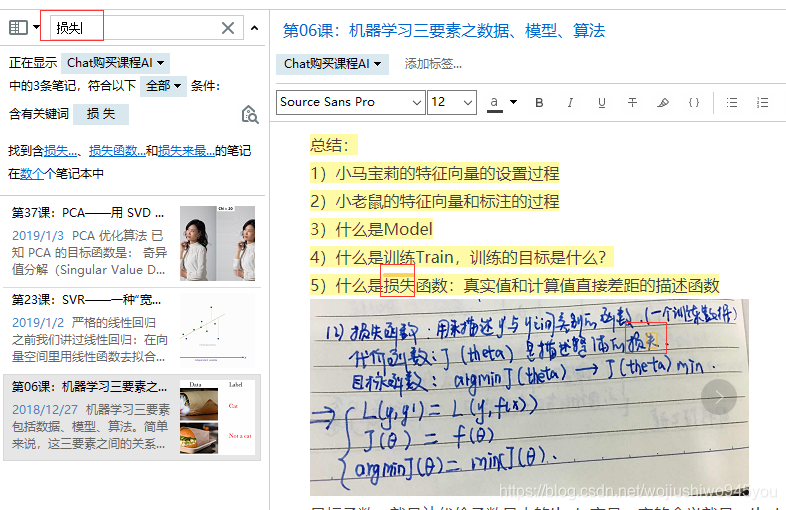This screenshot has width=786, height=510.
Task: Click the scatter plot thumbnail of SVR note
Action: (218, 330)
